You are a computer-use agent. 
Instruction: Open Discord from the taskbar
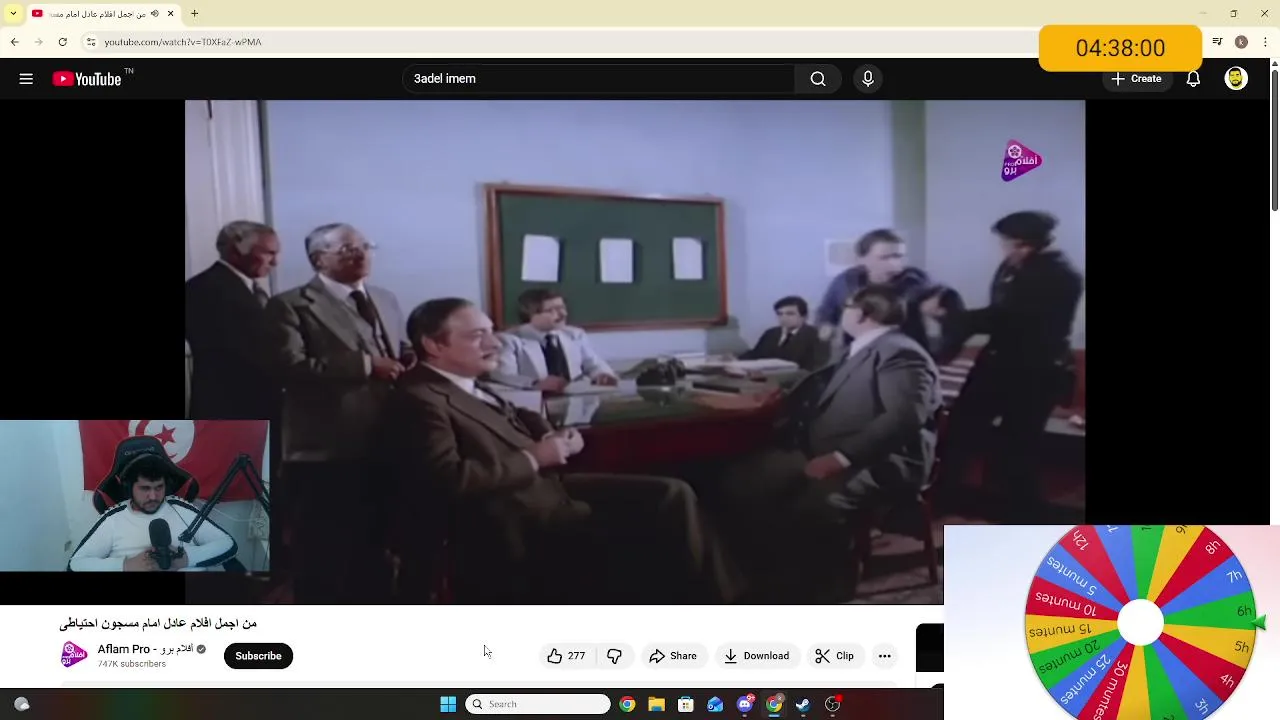745,704
